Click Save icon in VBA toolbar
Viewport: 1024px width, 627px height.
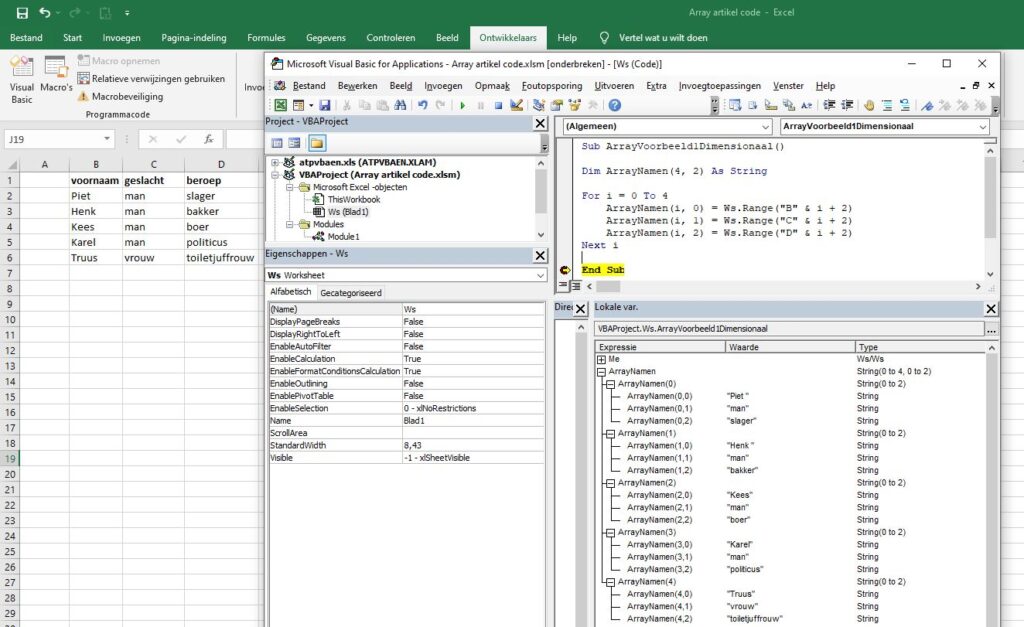[325, 105]
